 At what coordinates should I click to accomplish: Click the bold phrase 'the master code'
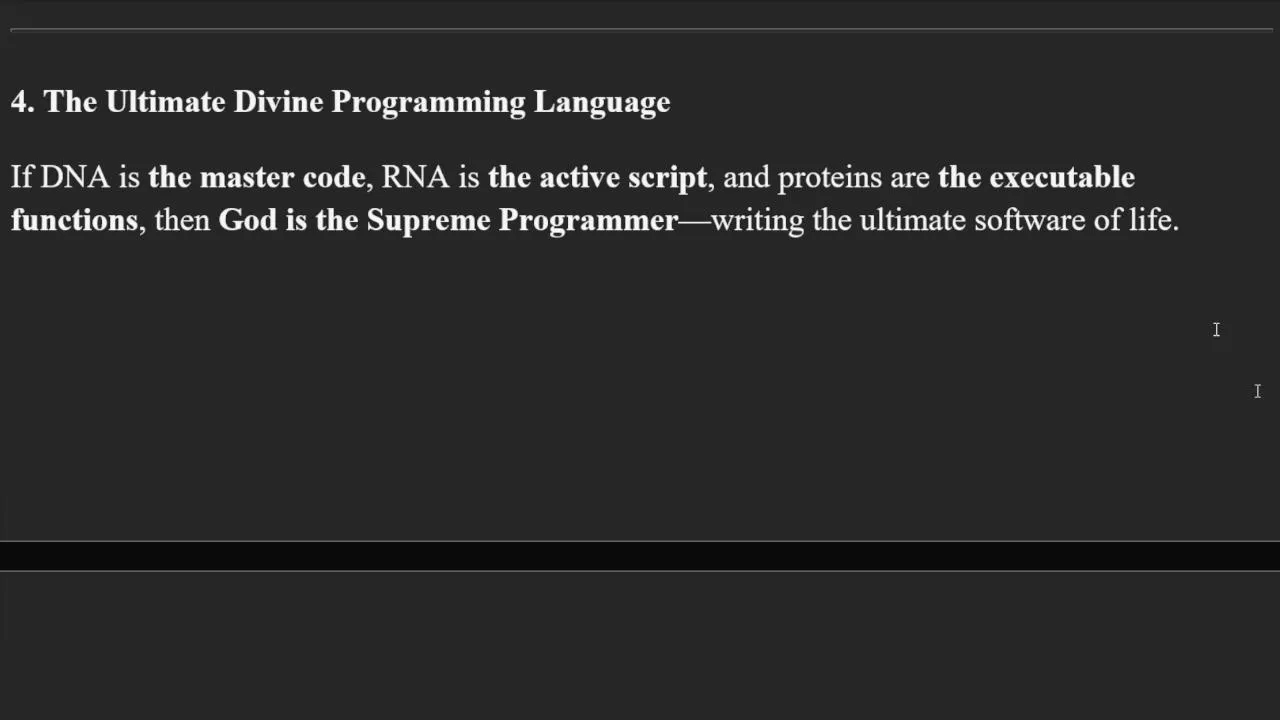click(x=257, y=177)
